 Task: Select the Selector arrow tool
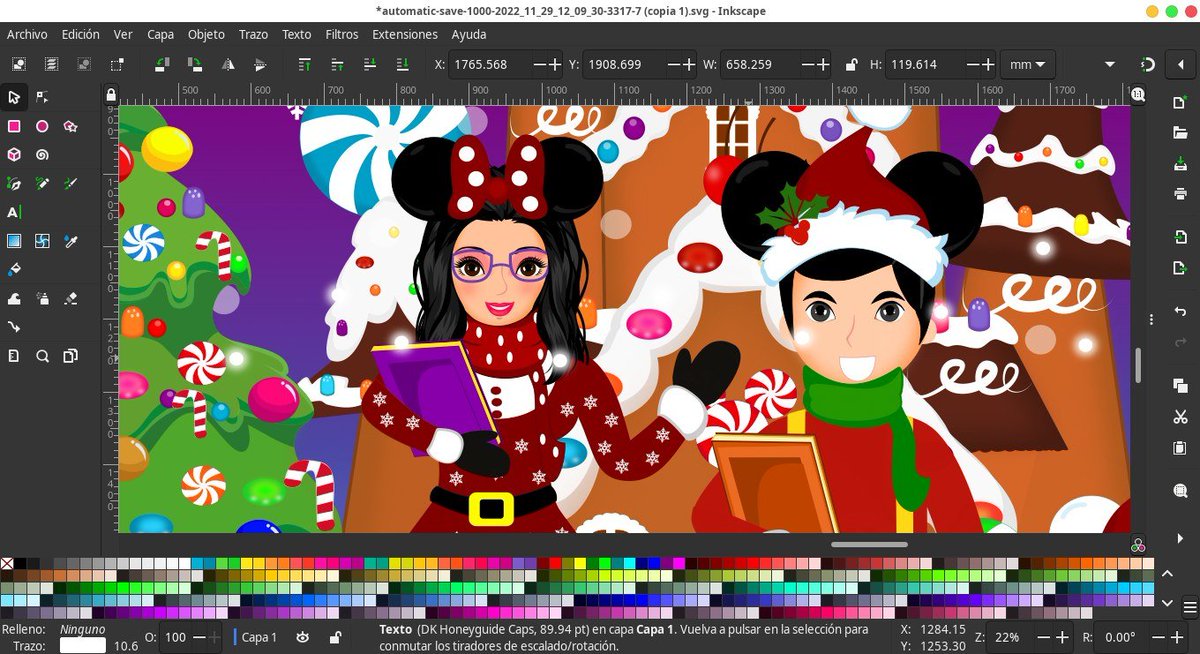[14, 98]
